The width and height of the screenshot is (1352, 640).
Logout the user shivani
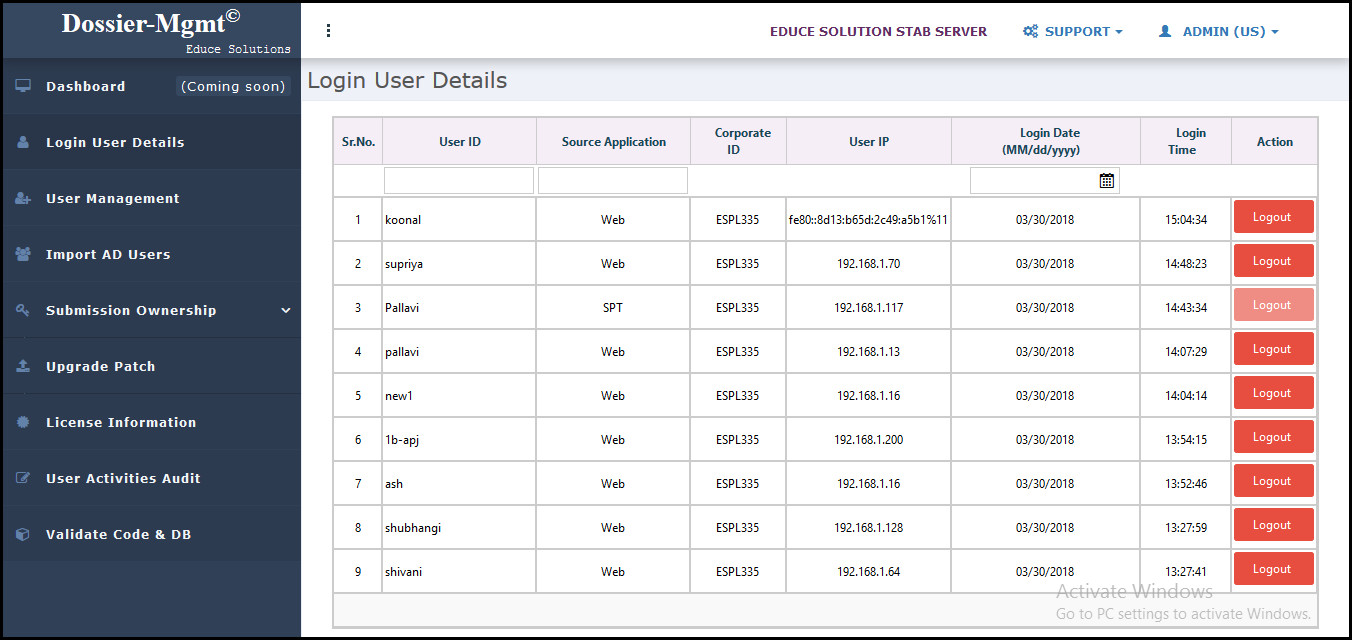1273,569
